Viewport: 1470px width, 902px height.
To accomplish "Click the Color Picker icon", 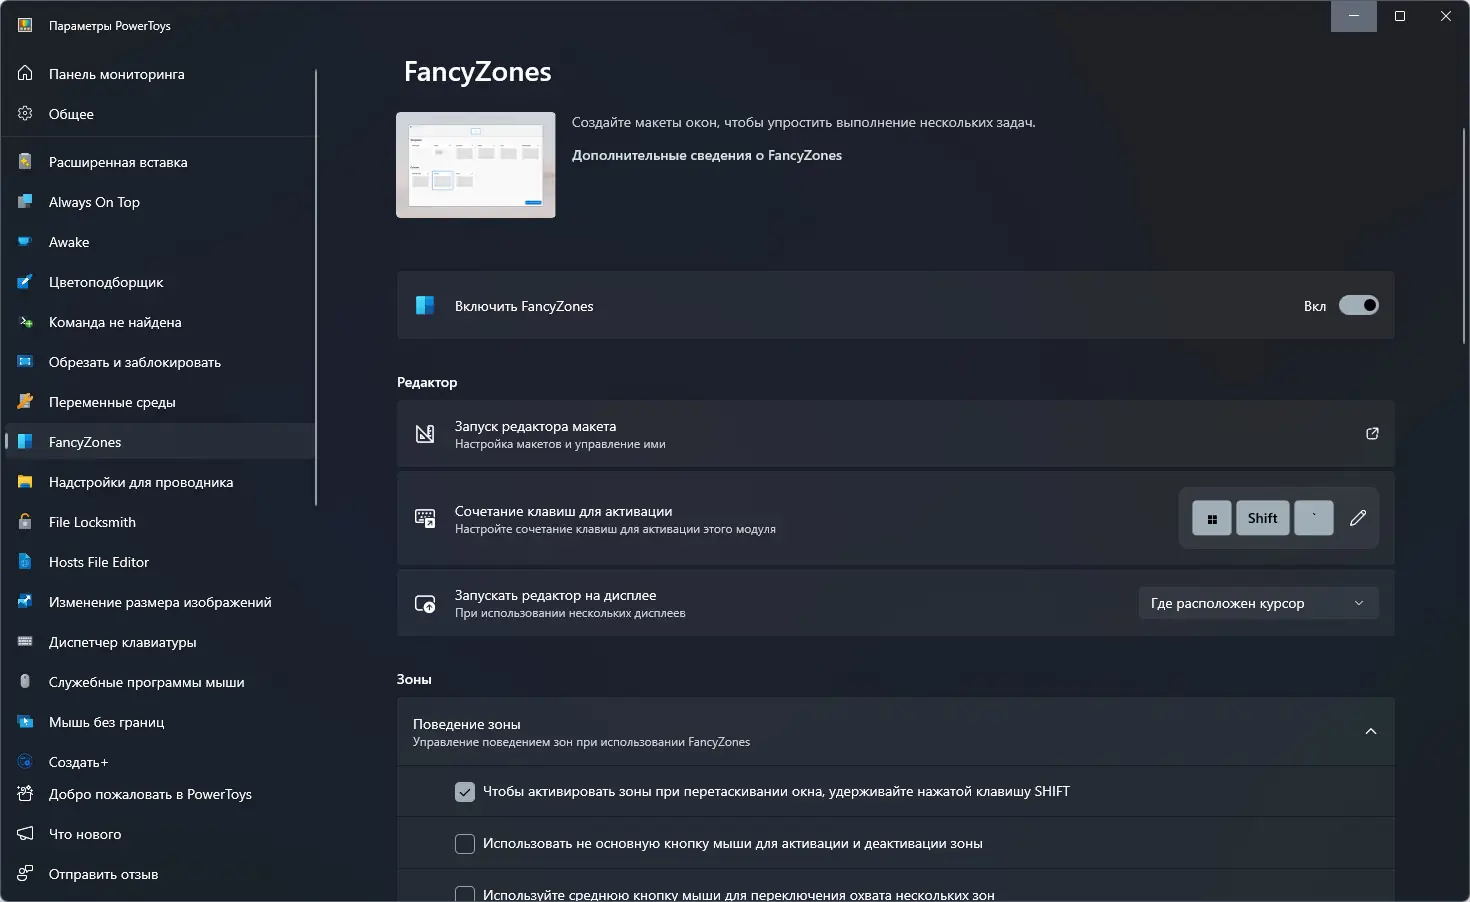I will click(25, 281).
